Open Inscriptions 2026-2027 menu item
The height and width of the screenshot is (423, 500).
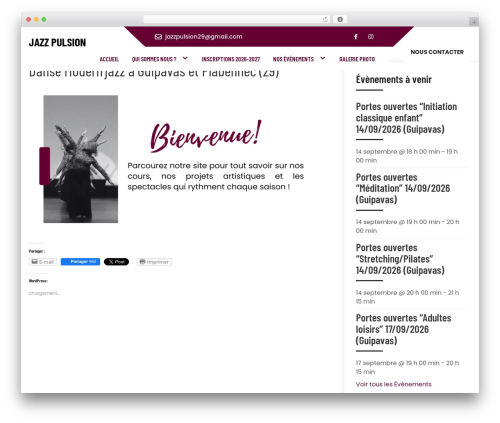pyautogui.click(x=231, y=59)
